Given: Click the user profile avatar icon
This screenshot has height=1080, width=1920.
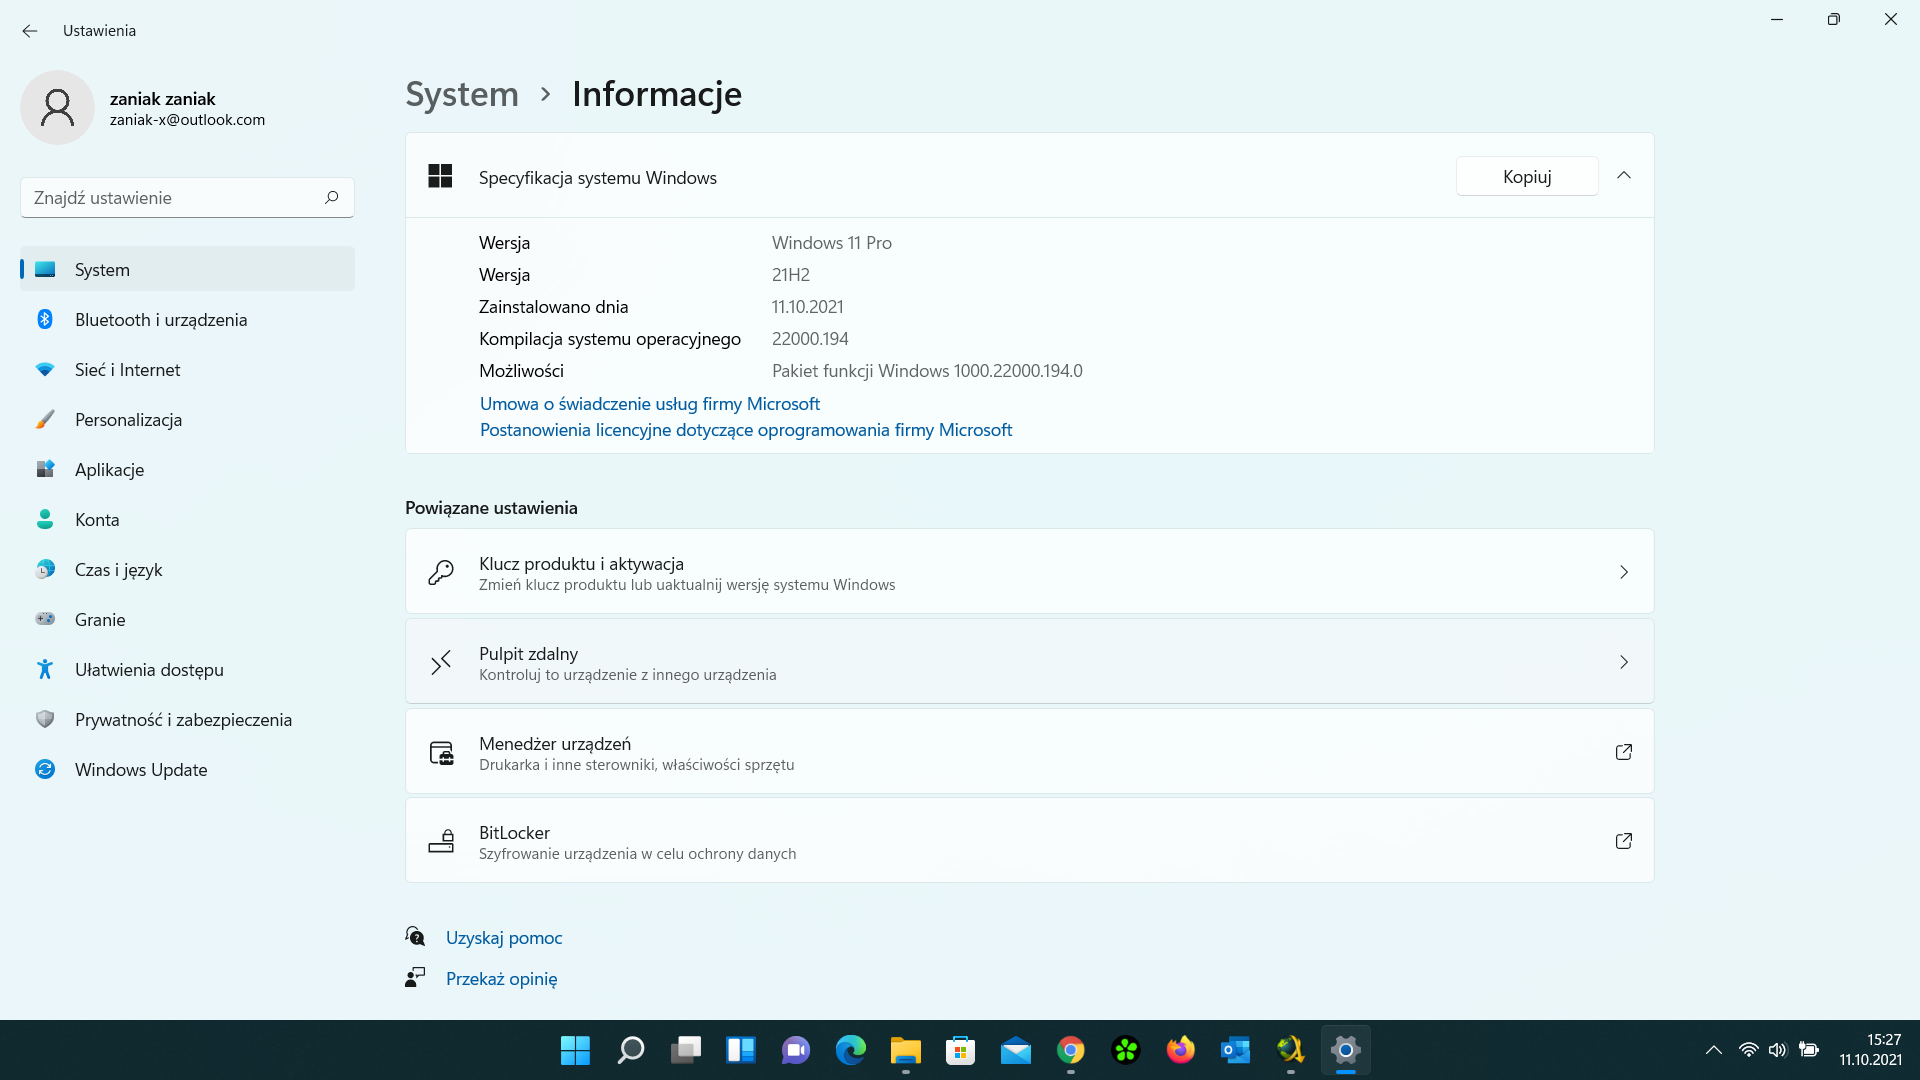Looking at the screenshot, I should (57, 107).
